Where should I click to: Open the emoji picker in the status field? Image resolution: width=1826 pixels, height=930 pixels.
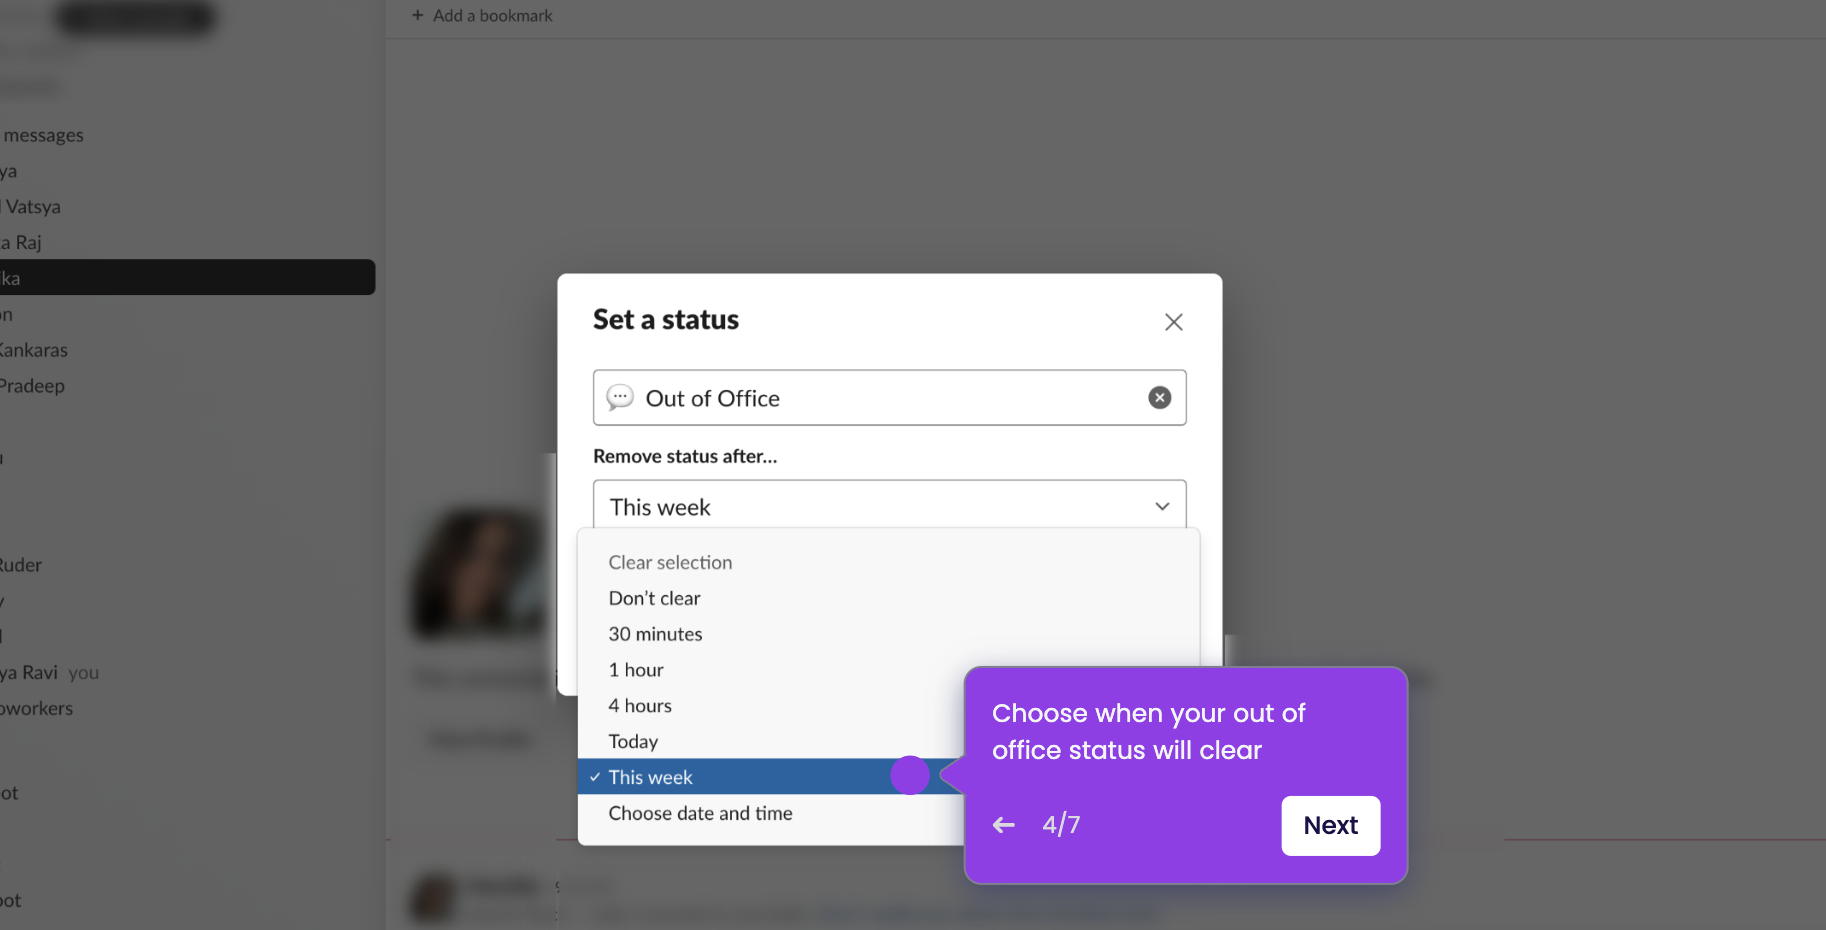tap(621, 397)
